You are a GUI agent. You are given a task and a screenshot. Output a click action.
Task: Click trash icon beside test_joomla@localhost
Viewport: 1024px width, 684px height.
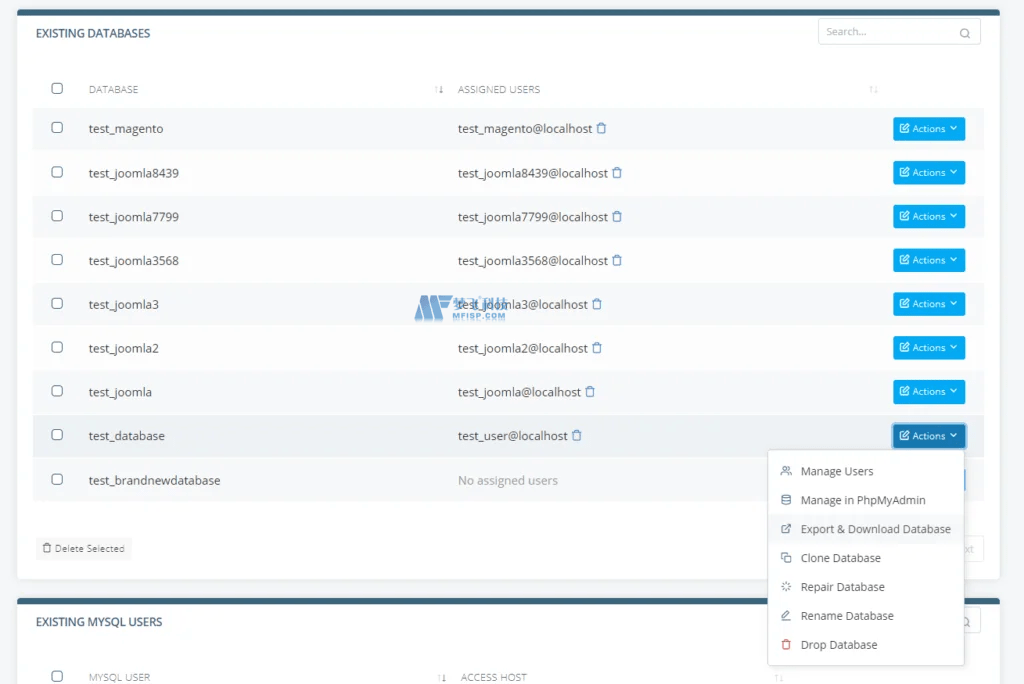coord(590,392)
